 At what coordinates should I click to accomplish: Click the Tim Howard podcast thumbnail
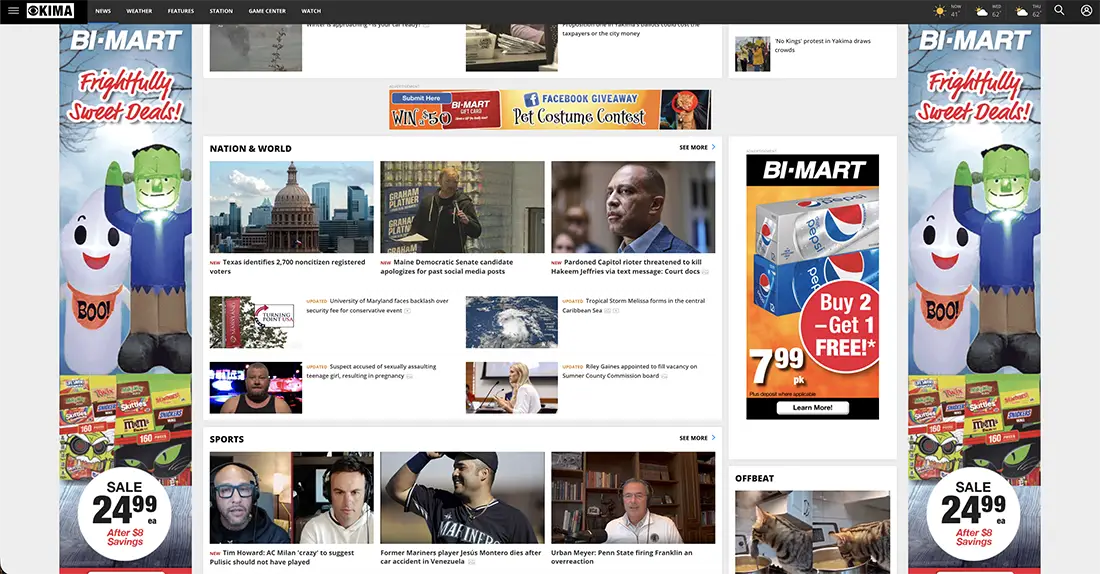pyautogui.click(x=292, y=498)
